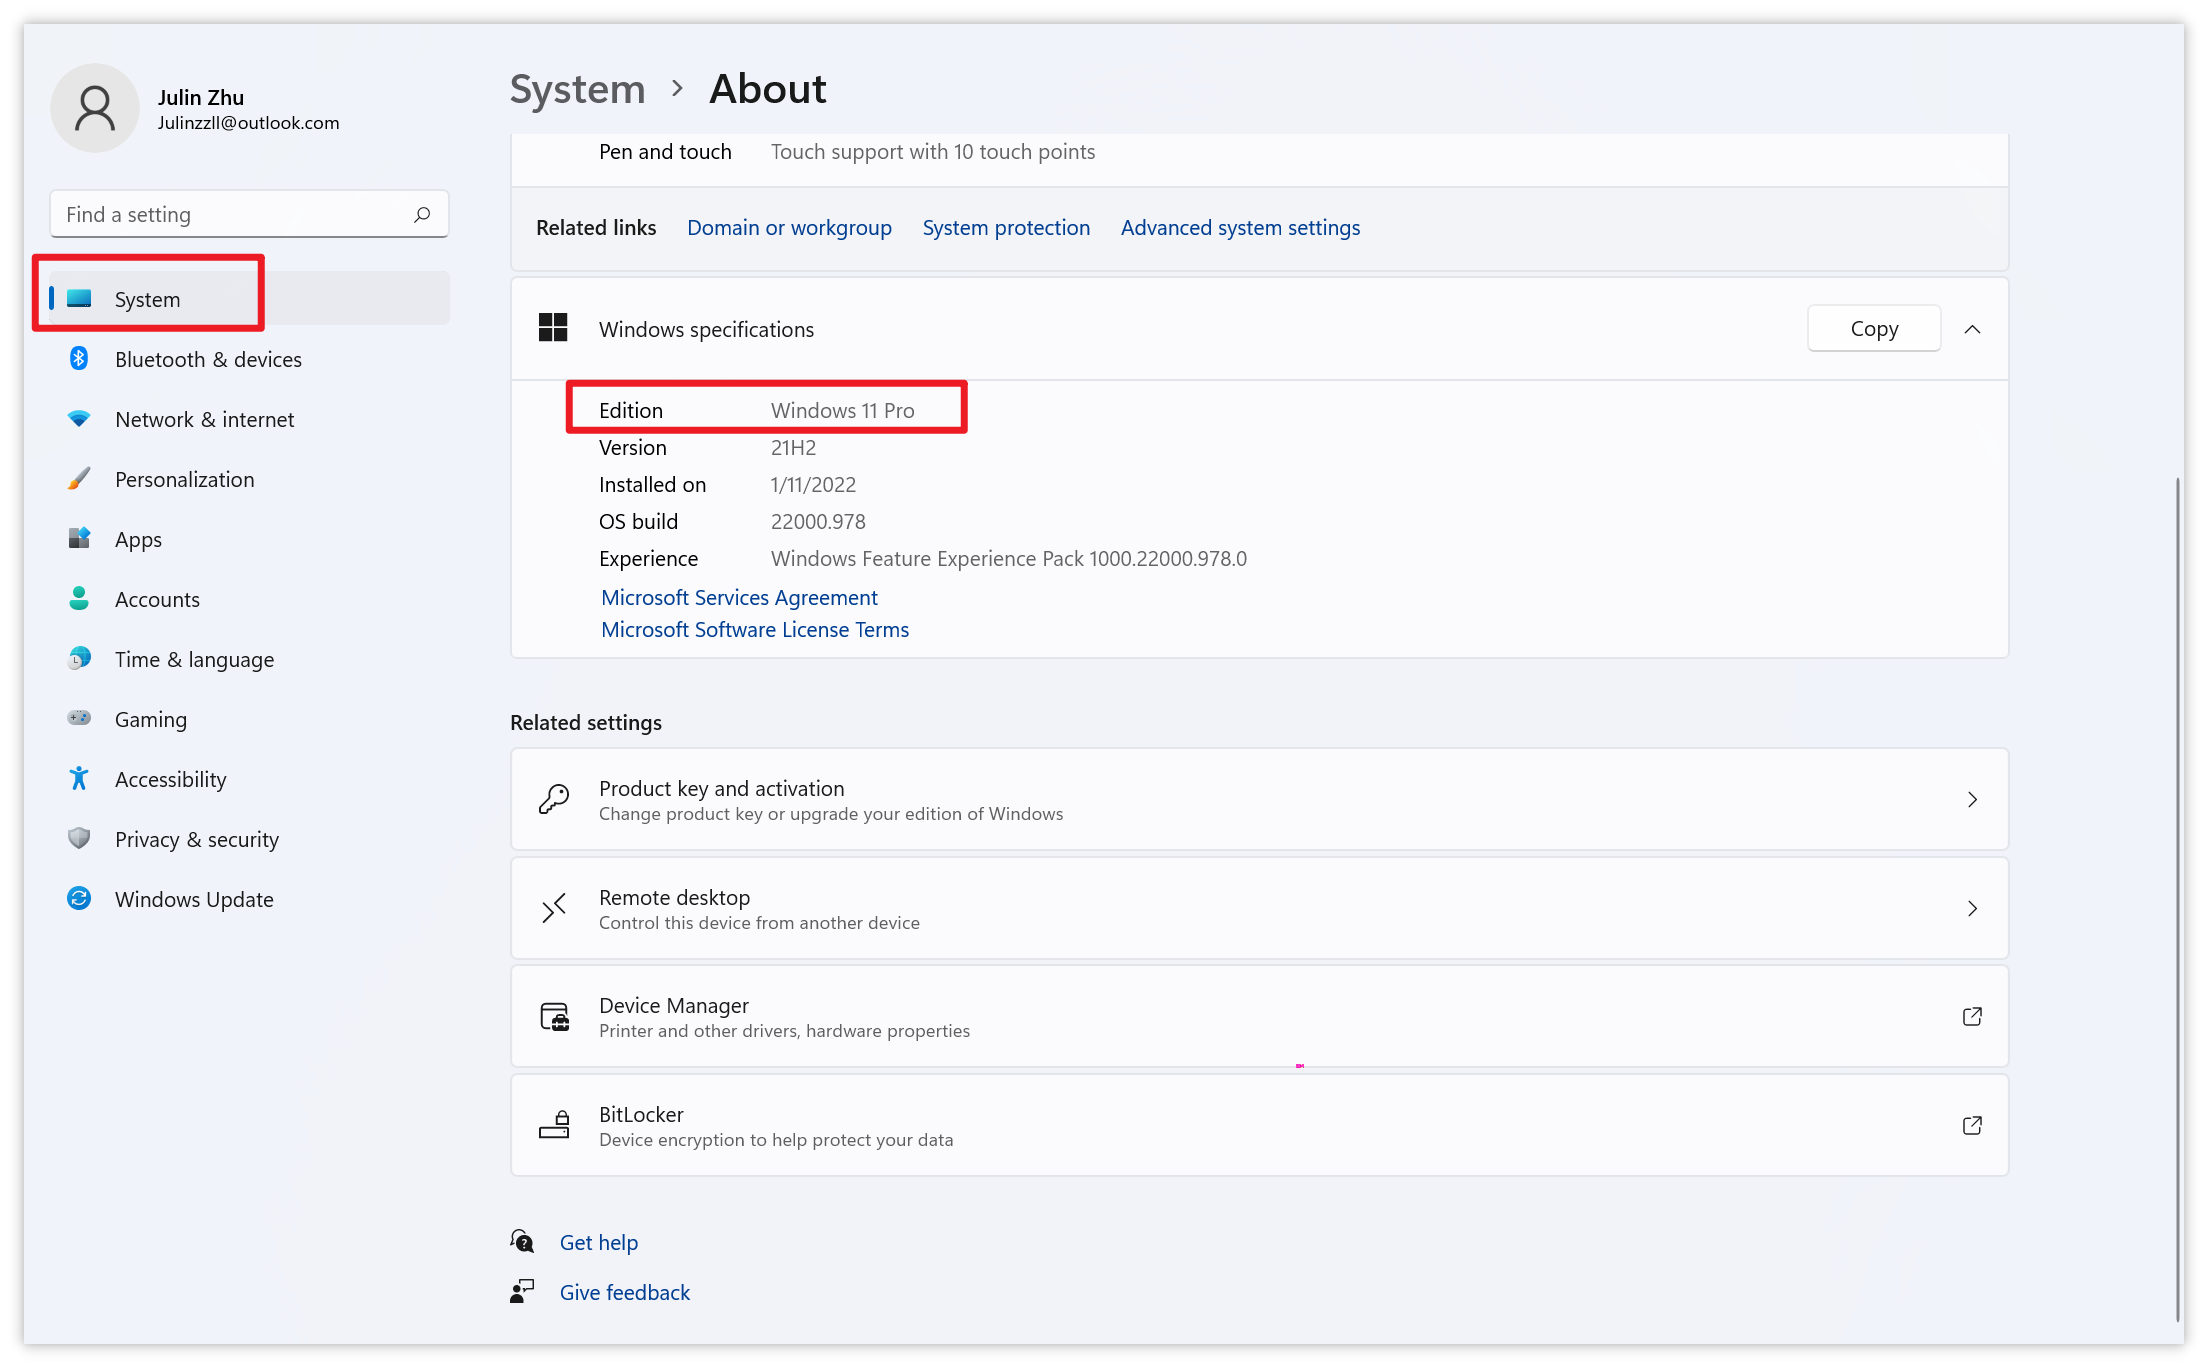Click the BitLocker lock icon
2208x1368 pixels.
pos(555,1125)
